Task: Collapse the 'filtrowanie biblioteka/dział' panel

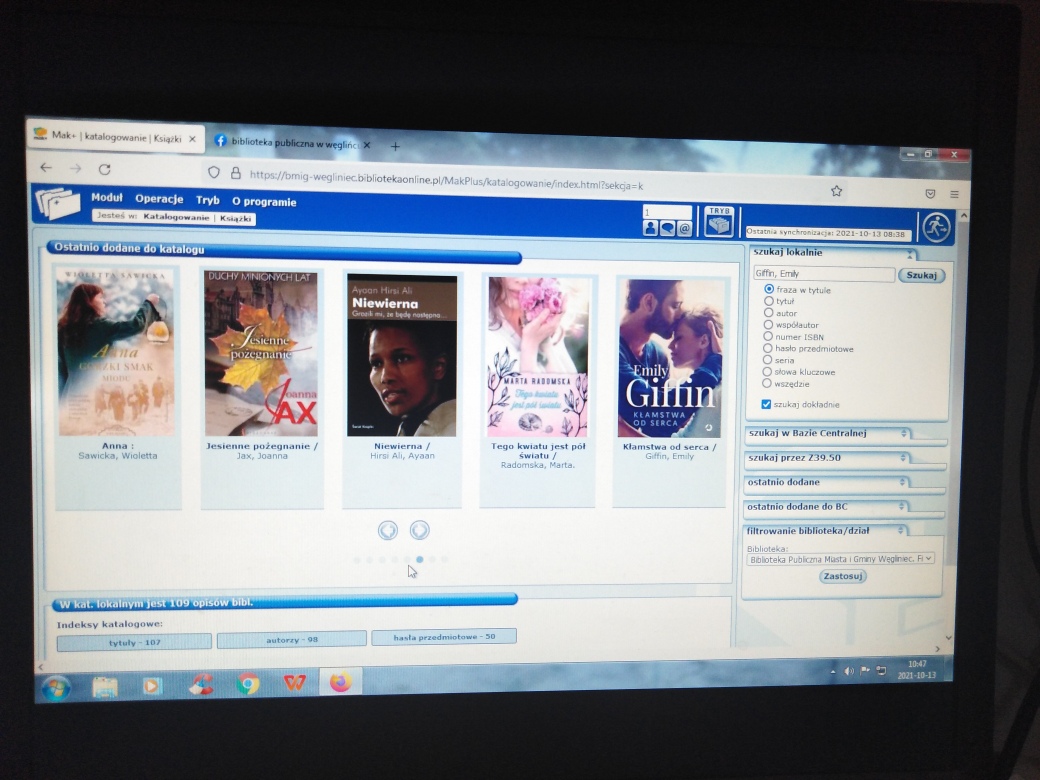Action: click(x=901, y=531)
